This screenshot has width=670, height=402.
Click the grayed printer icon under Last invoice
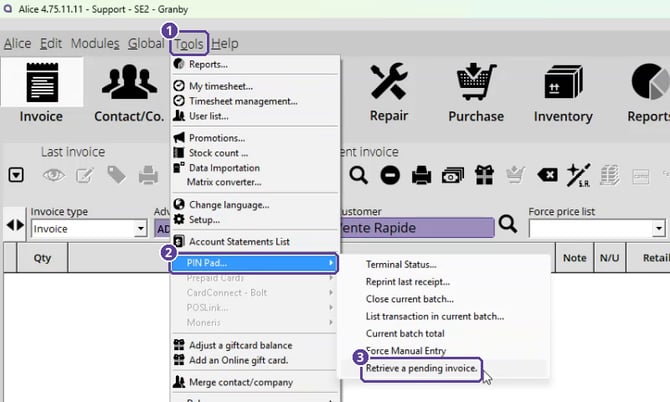(x=148, y=175)
